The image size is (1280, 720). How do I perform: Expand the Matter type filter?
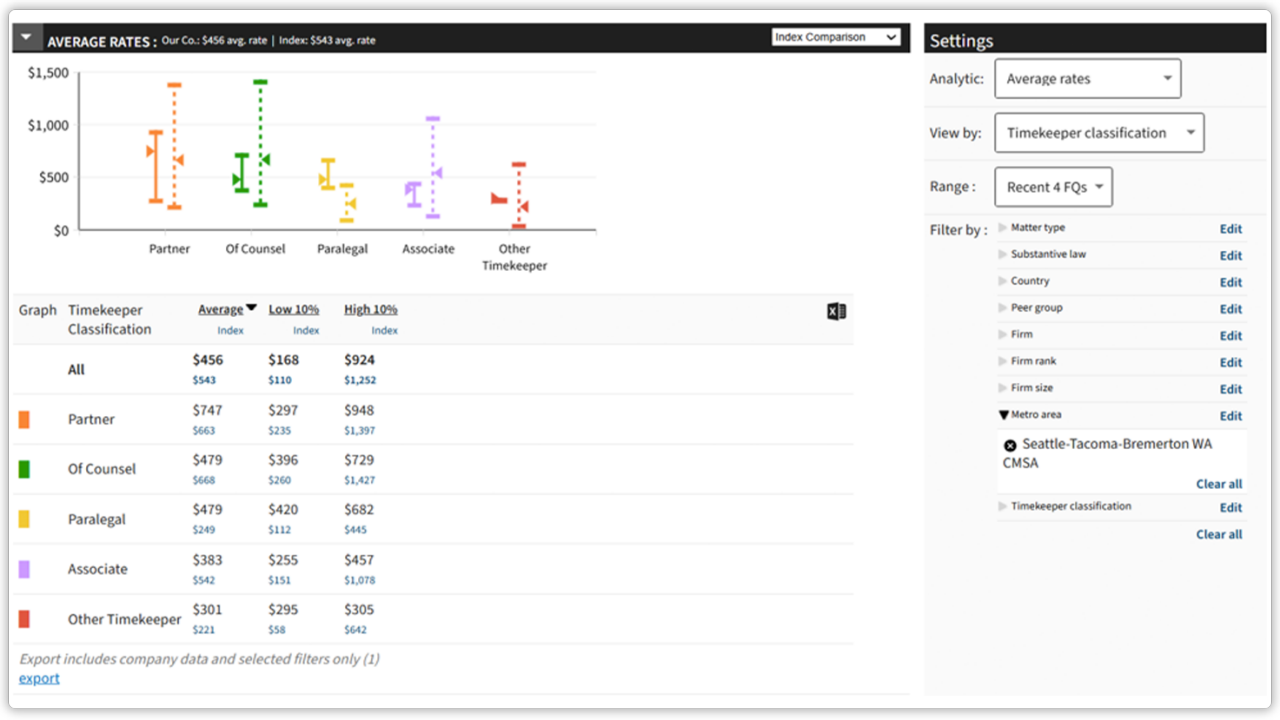(1003, 228)
